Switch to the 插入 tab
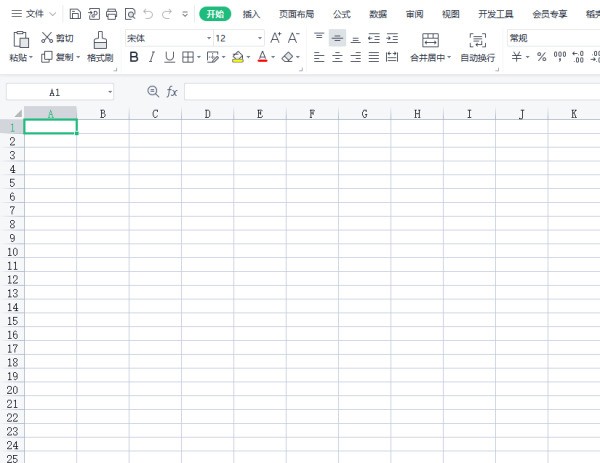Viewport: 600px width, 463px height. coord(251,14)
